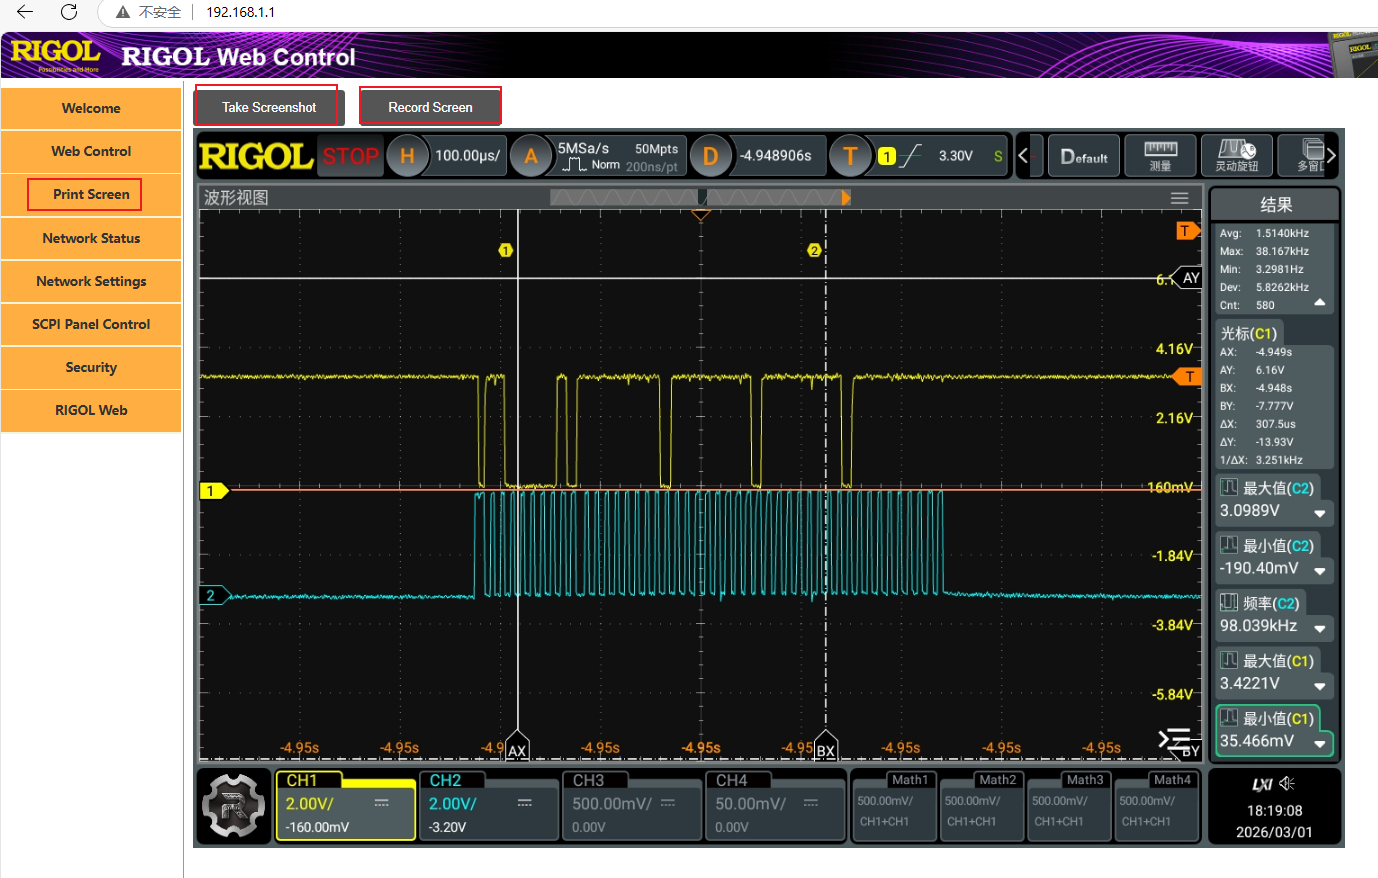1378x878 pixels.
Task: Open trigger T button
Action: (x=850, y=156)
